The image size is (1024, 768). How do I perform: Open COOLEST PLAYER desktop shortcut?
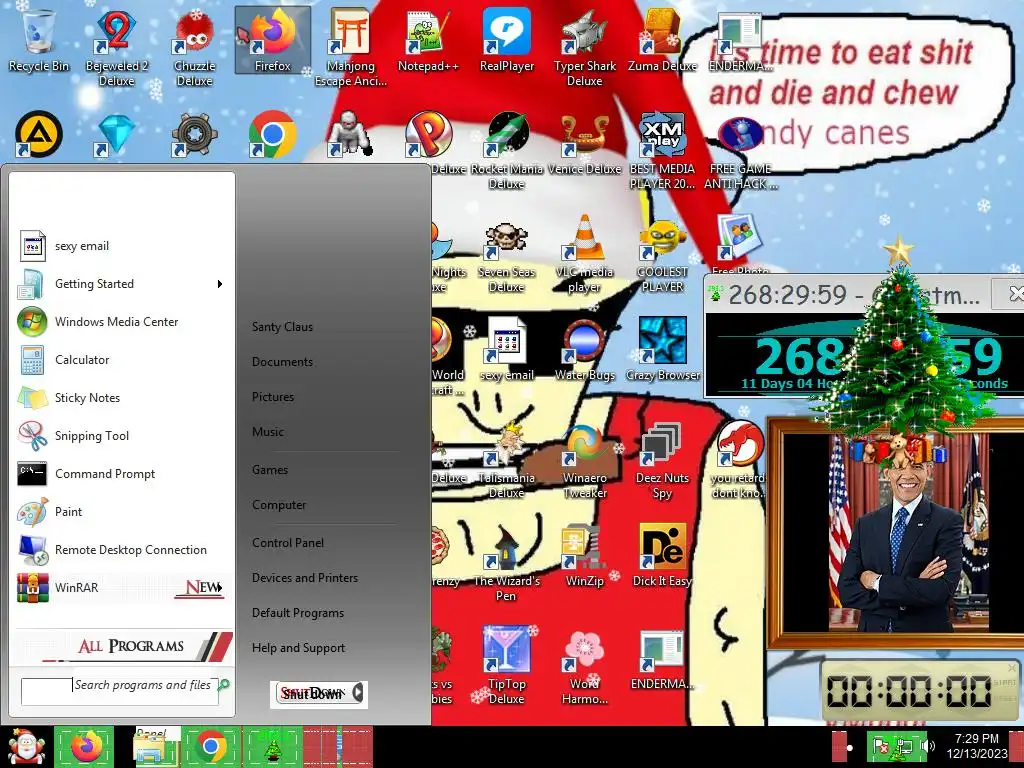point(662,253)
